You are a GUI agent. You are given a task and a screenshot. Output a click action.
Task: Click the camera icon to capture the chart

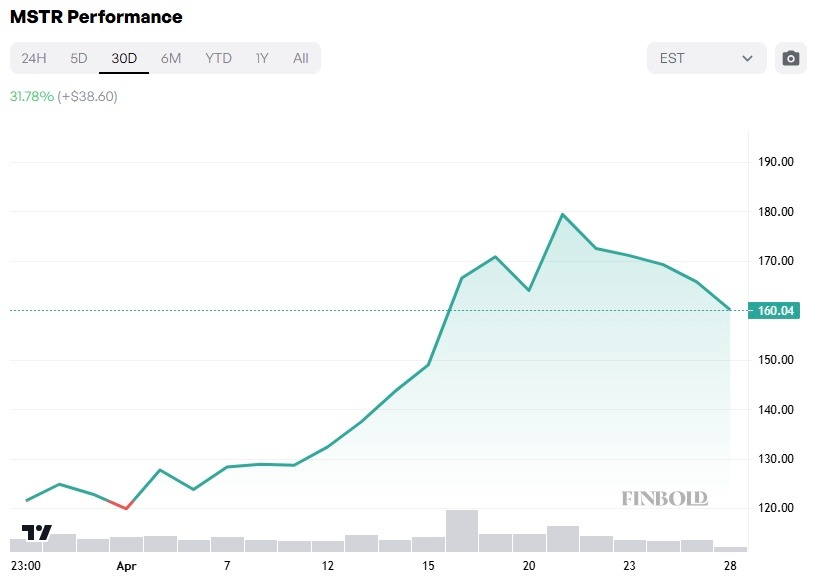[790, 58]
